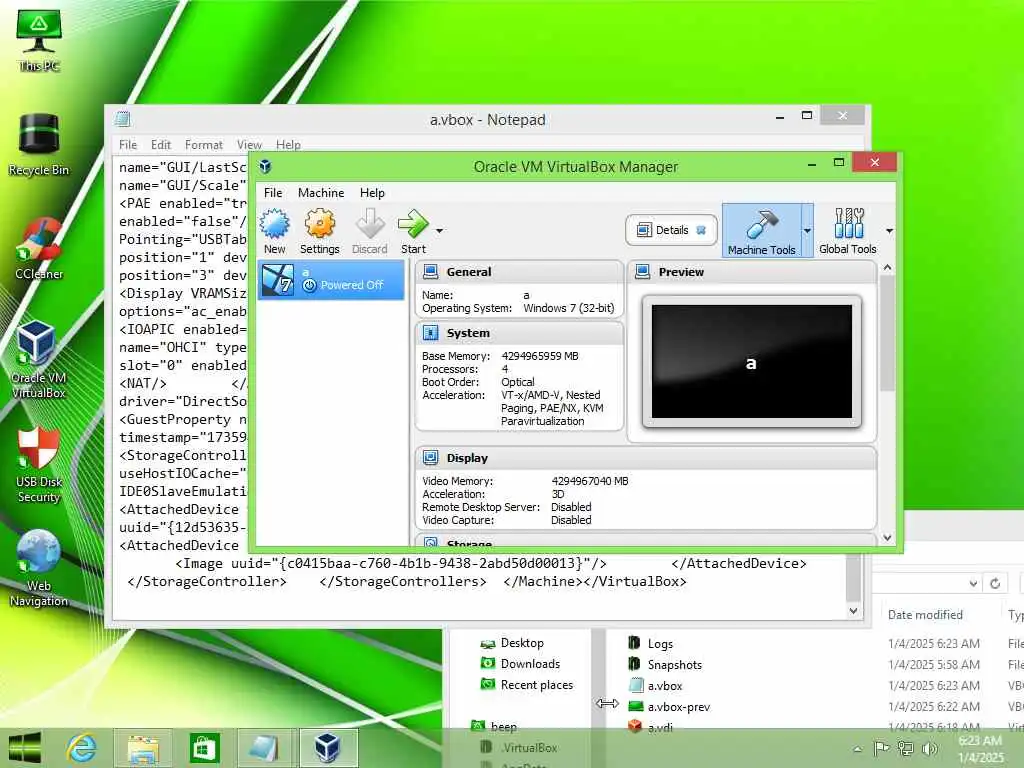
Task: Open This PC desktop icon
Action: coord(39,39)
